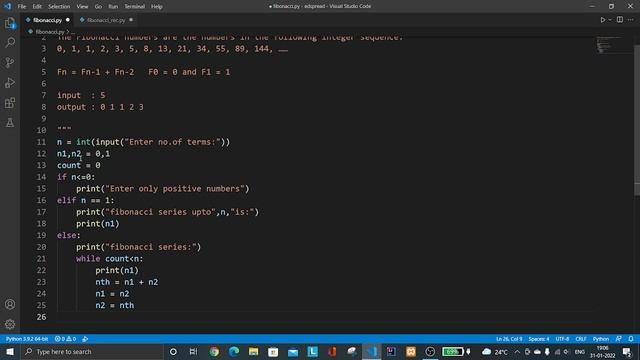Change language mode via Python
Image resolution: width=640 pixels, height=360 pixels.
pos(600,339)
